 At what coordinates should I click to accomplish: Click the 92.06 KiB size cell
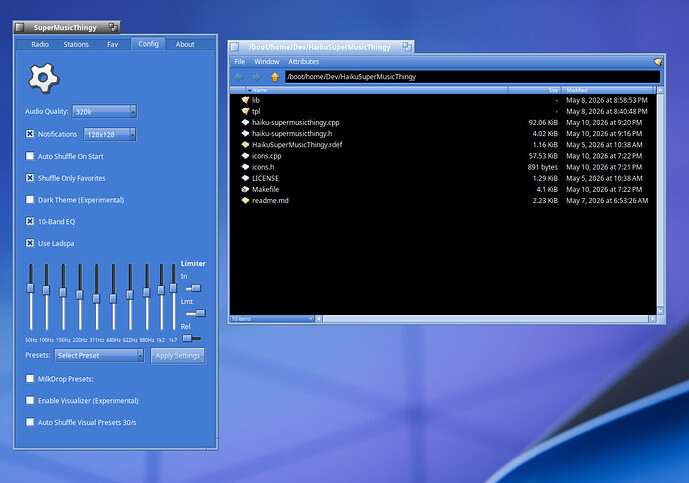pos(543,123)
